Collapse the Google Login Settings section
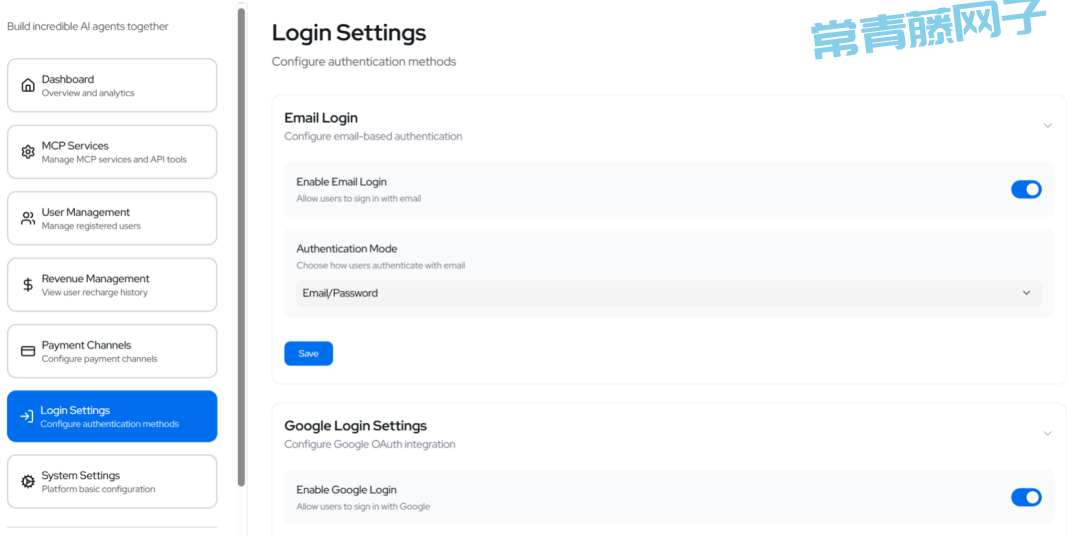 pos(1047,433)
